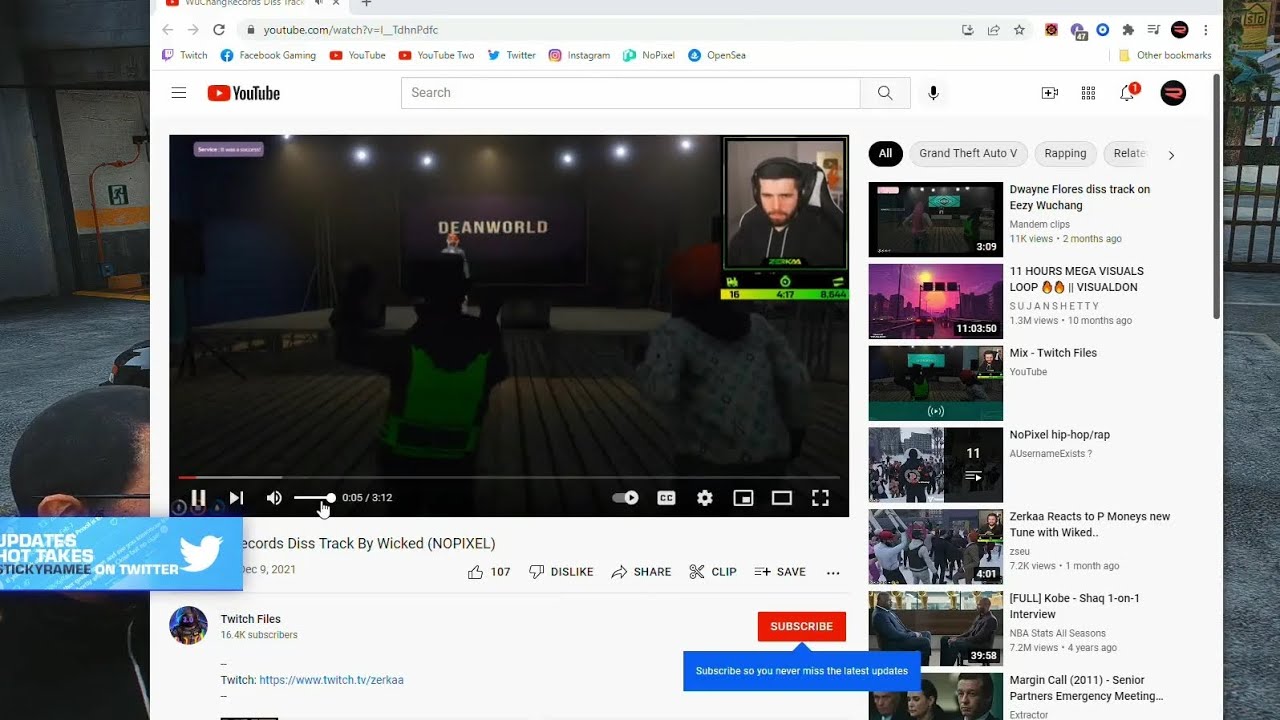The width and height of the screenshot is (1280, 720).
Task: Open the Create video camera icon
Action: [x=1050, y=93]
